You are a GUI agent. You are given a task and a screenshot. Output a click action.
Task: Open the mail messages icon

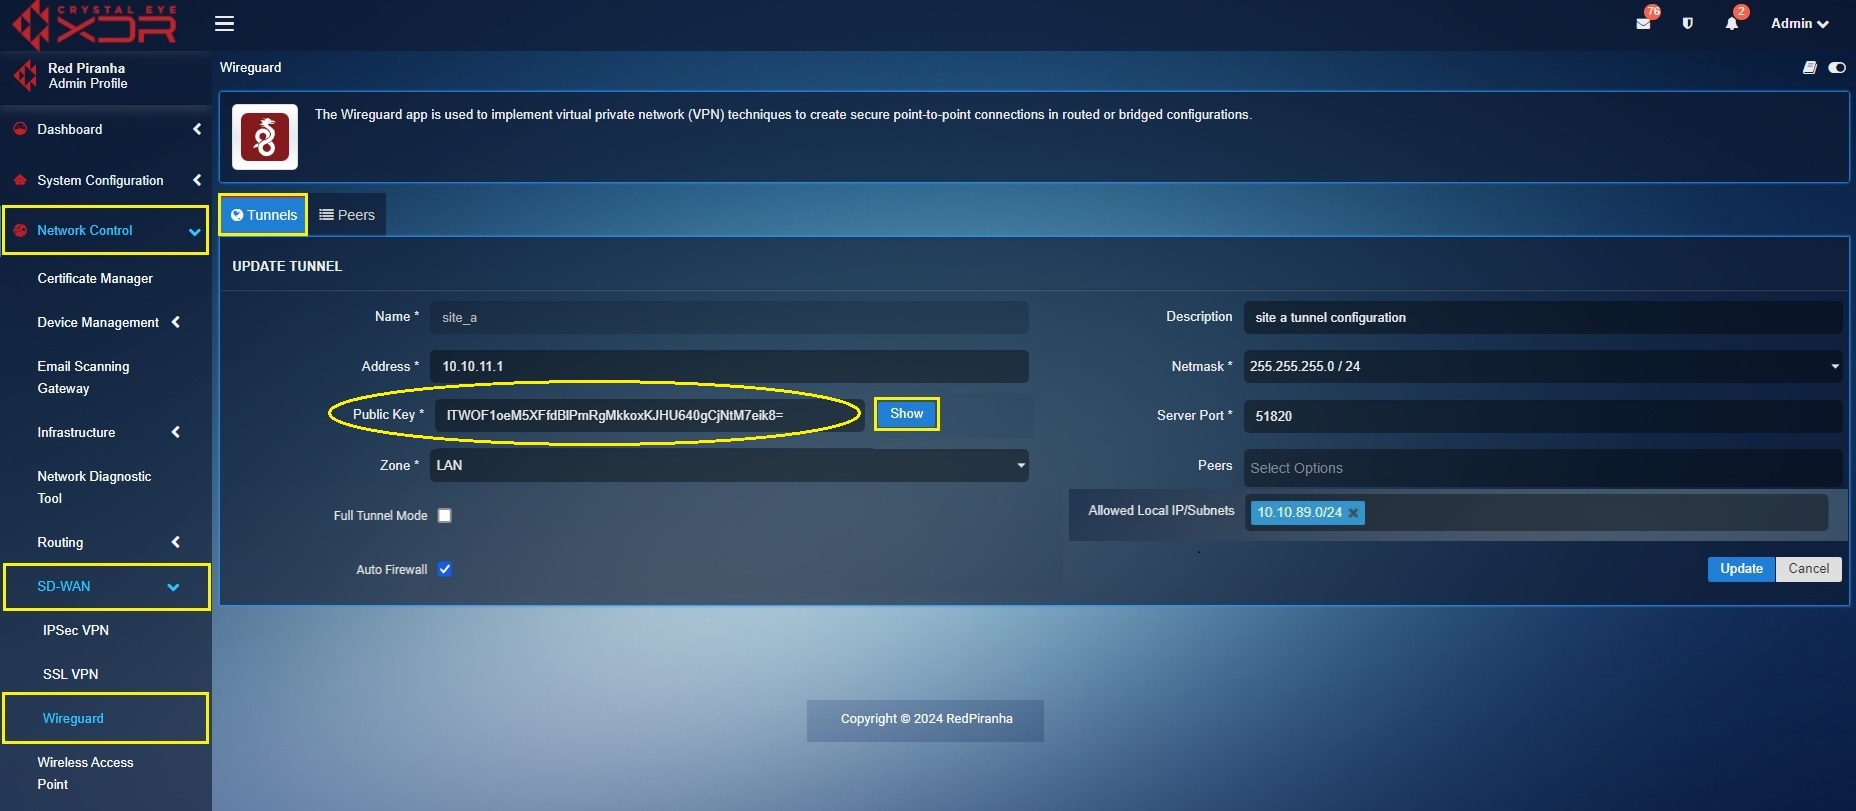(x=1643, y=23)
